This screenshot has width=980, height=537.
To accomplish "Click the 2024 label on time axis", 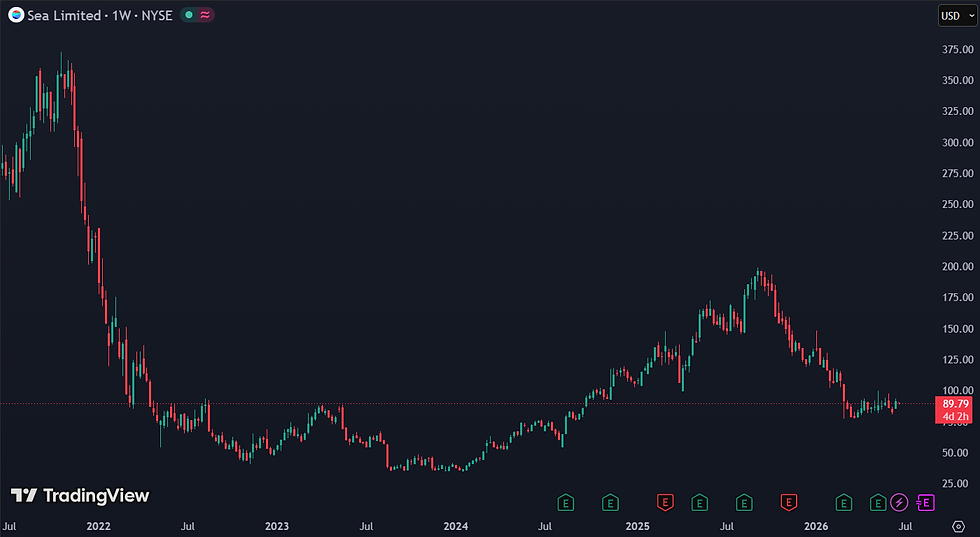I will 456,526.
